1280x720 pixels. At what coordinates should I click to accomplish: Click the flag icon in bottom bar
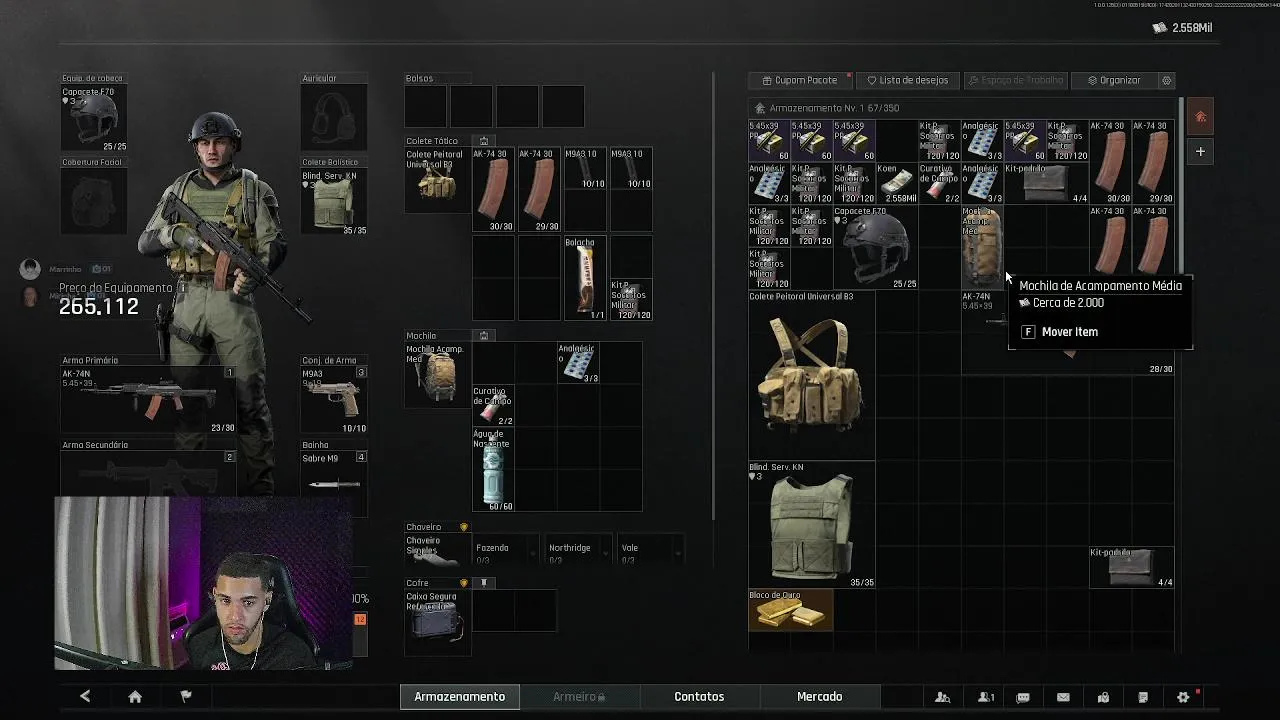[x=186, y=697]
